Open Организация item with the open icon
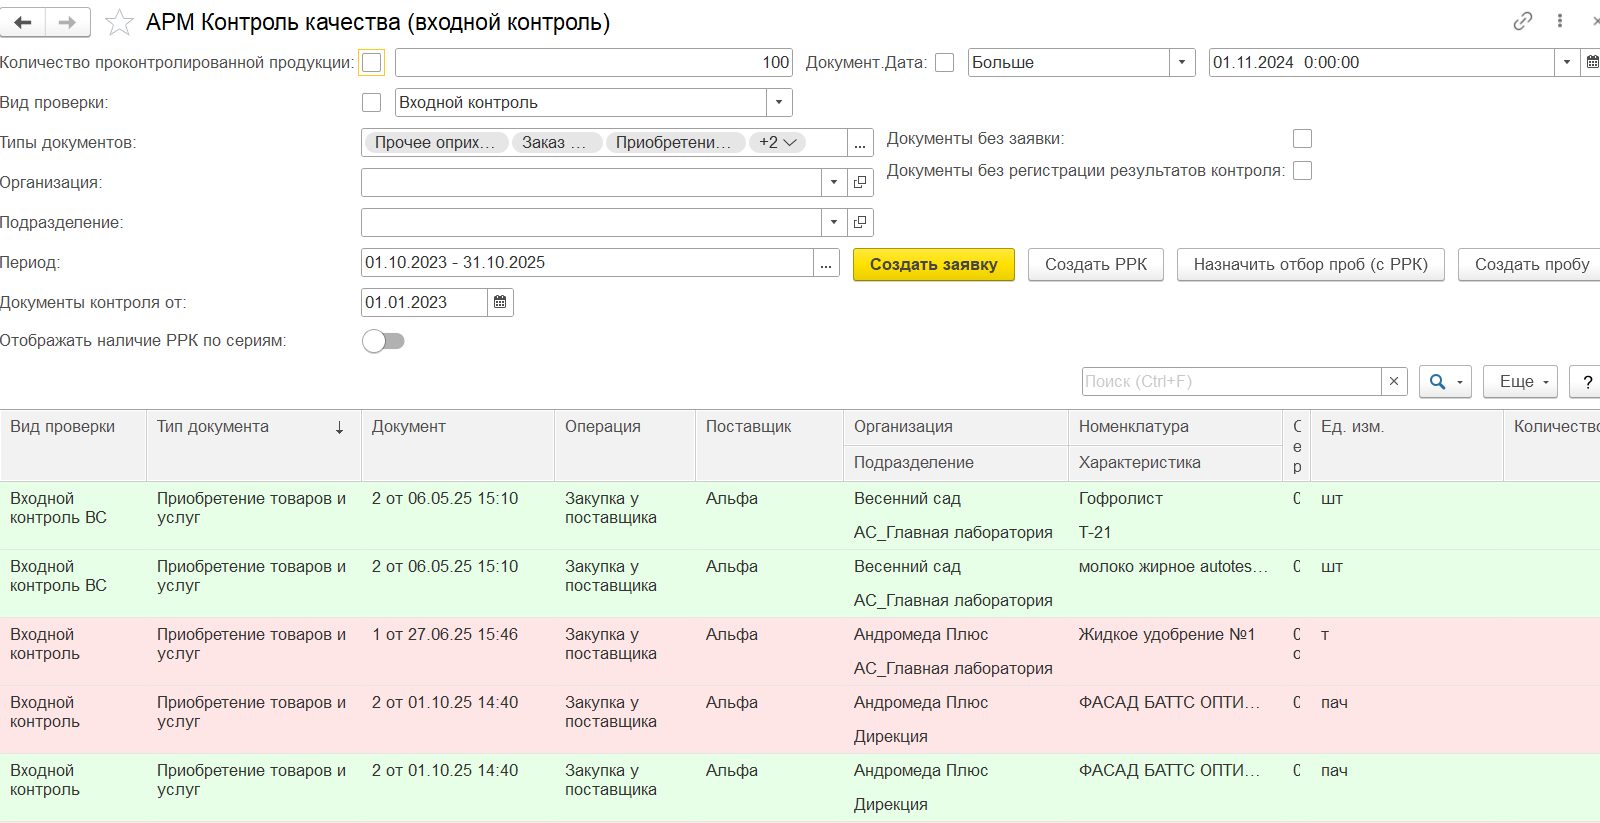This screenshot has width=1600, height=823. 860,183
